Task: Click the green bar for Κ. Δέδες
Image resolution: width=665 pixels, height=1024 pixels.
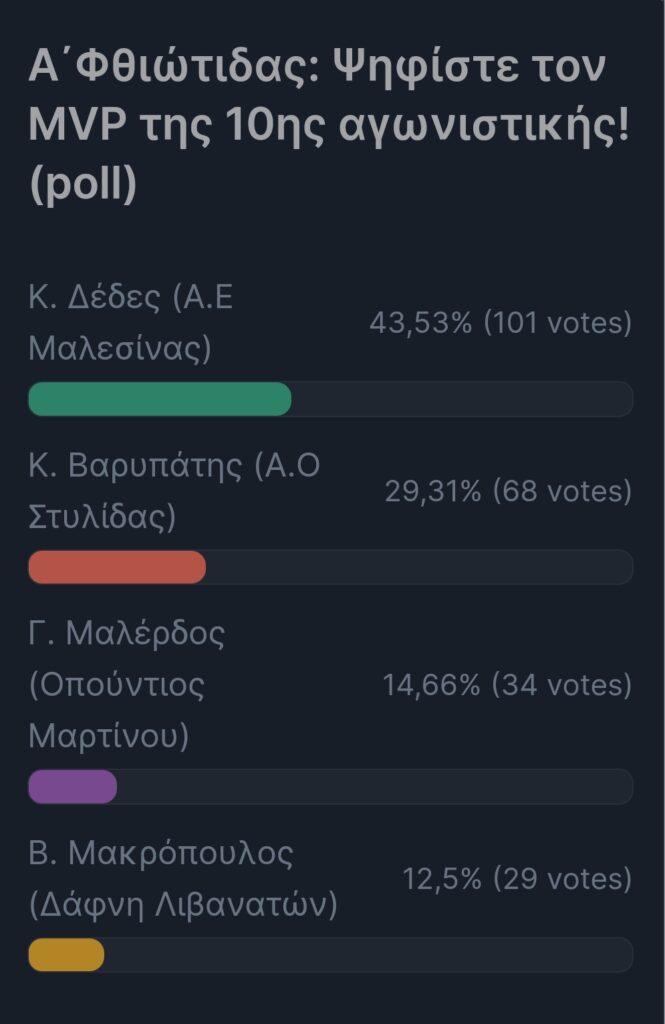Action: [160, 399]
